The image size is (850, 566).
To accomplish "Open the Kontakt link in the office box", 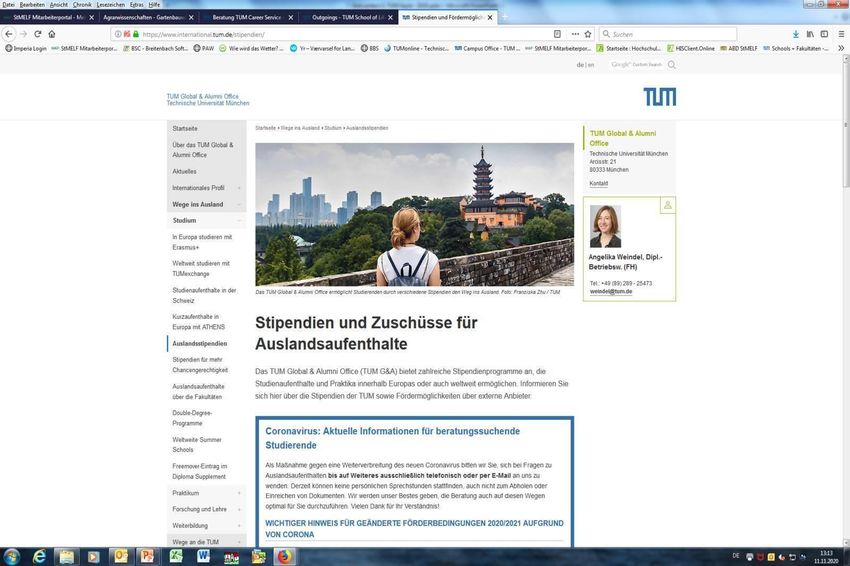I will tap(598, 183).
